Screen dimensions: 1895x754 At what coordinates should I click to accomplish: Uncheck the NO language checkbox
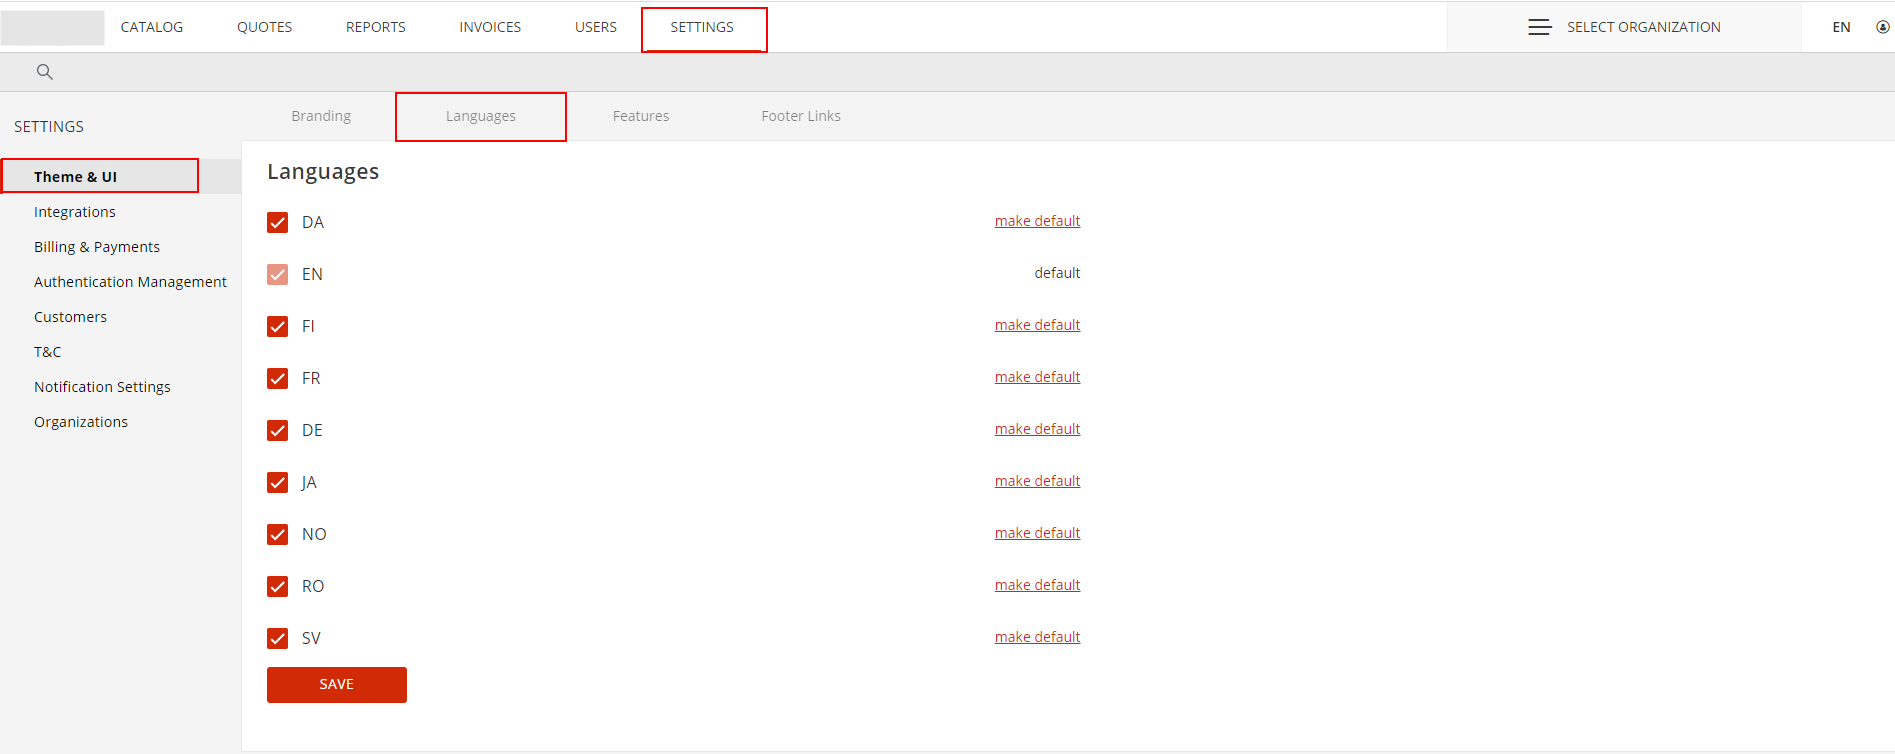(x=278, y=534)
